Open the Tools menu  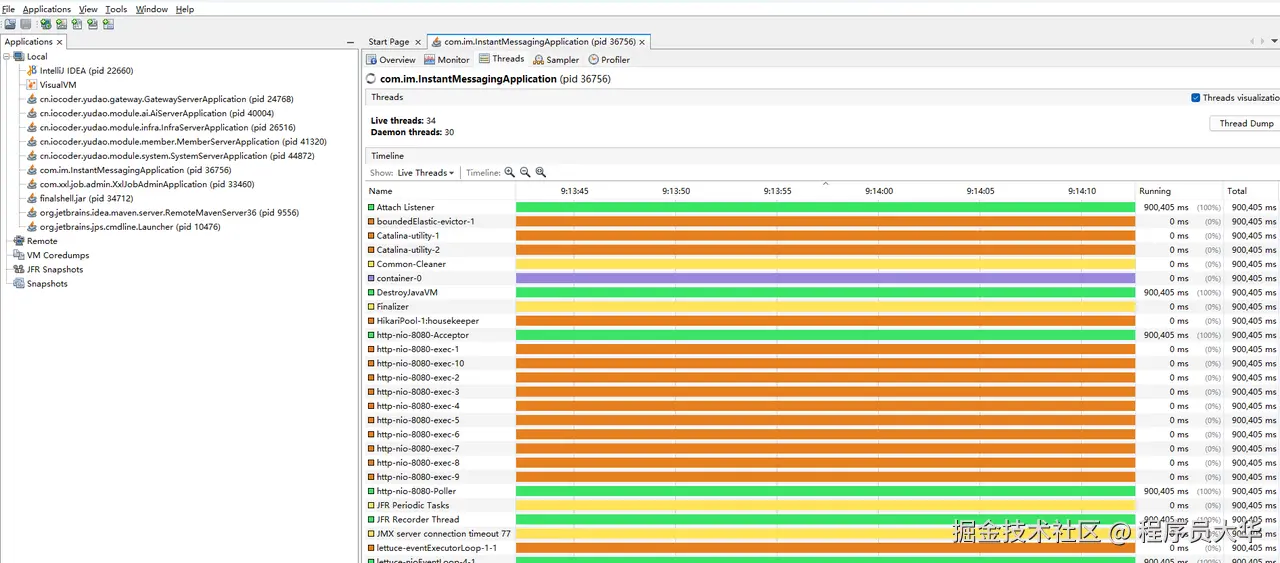pos(116,9)
